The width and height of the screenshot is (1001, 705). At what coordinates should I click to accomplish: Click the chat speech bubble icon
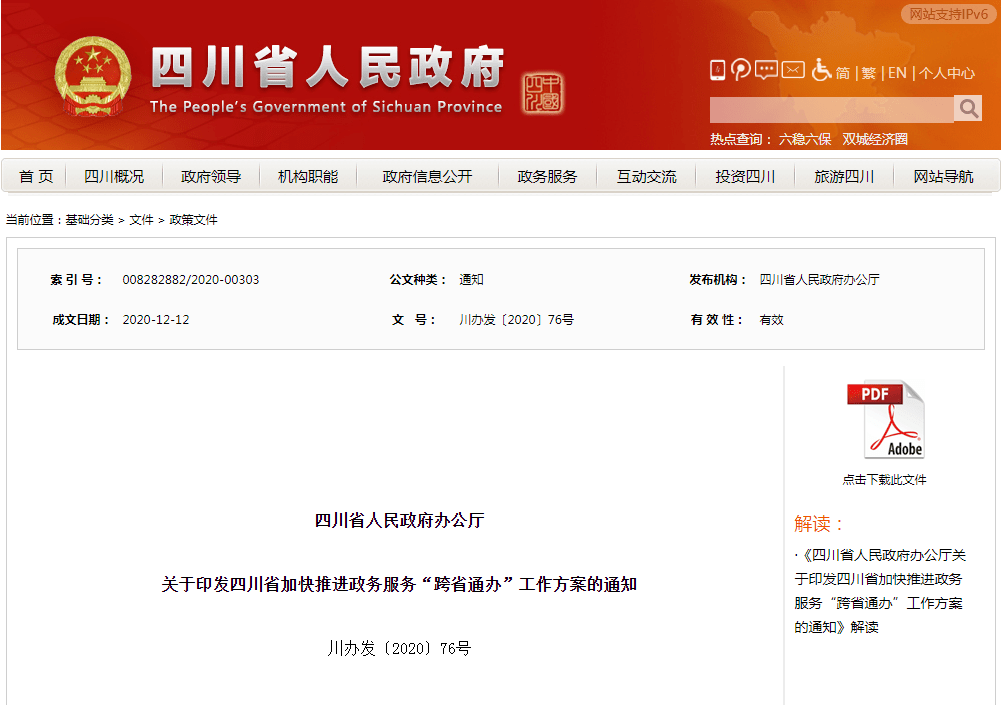[x=767, y=70]
